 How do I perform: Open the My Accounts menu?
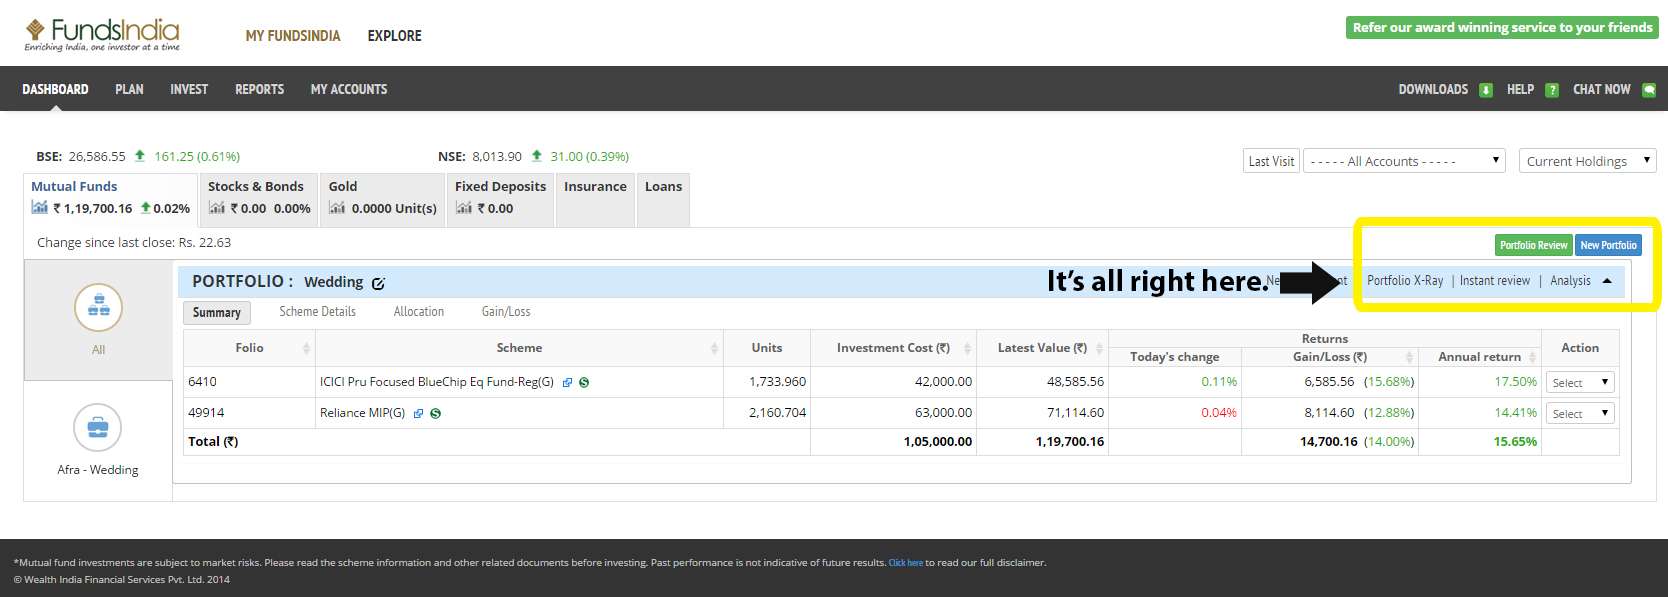(x=349, y=89)
